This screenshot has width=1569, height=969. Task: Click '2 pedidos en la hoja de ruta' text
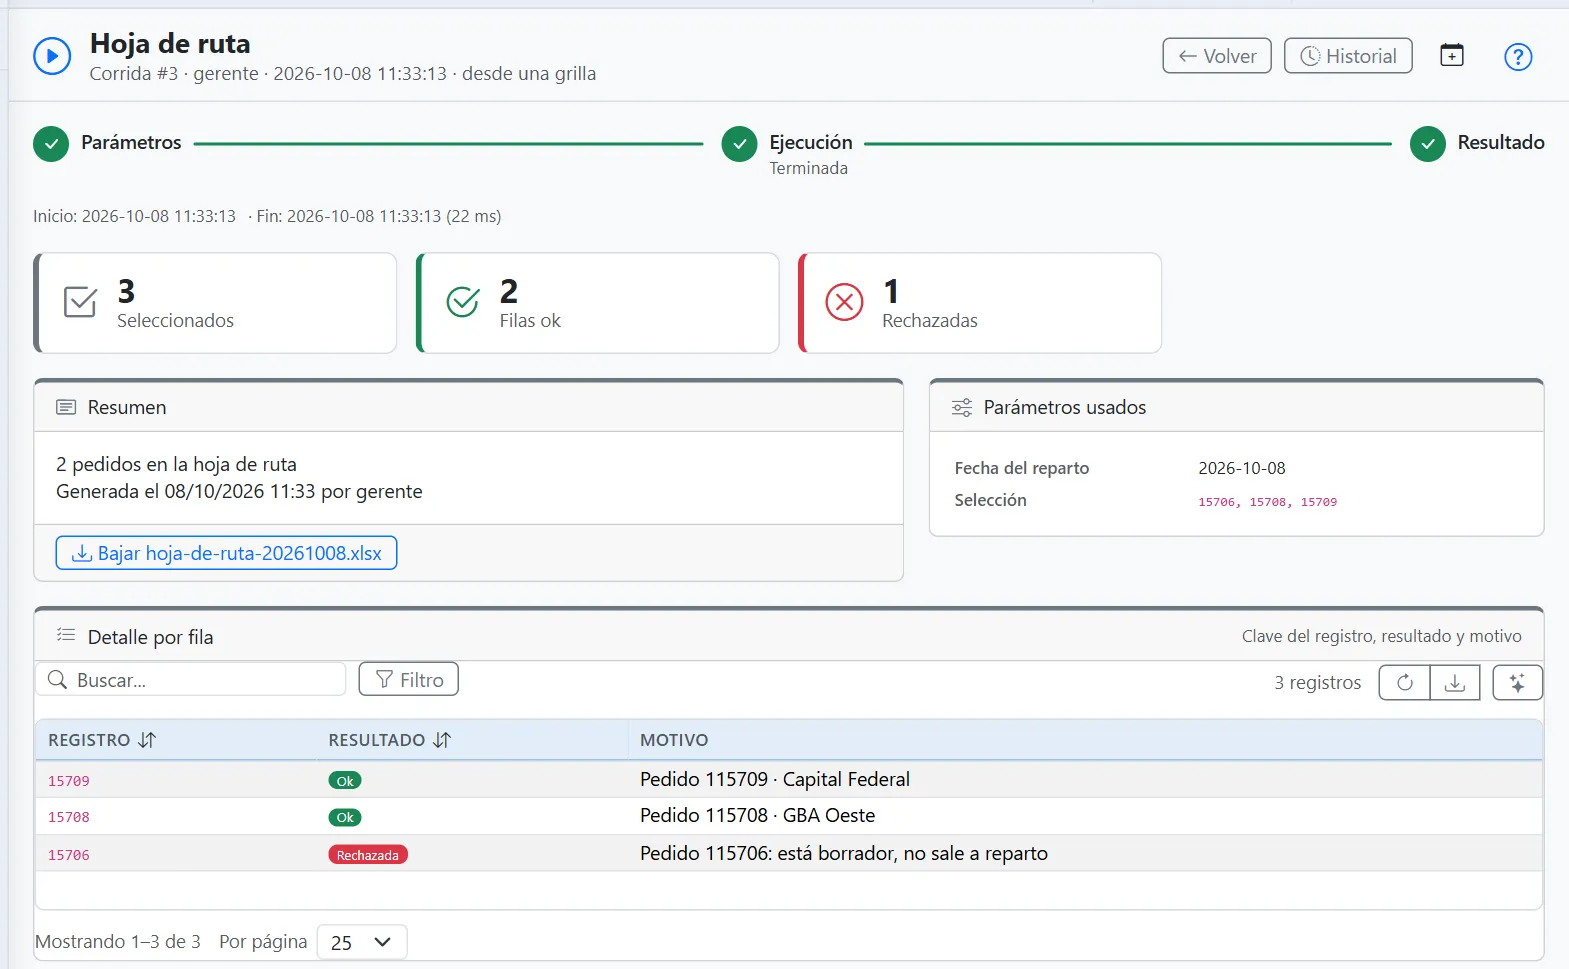pos(176,464)
